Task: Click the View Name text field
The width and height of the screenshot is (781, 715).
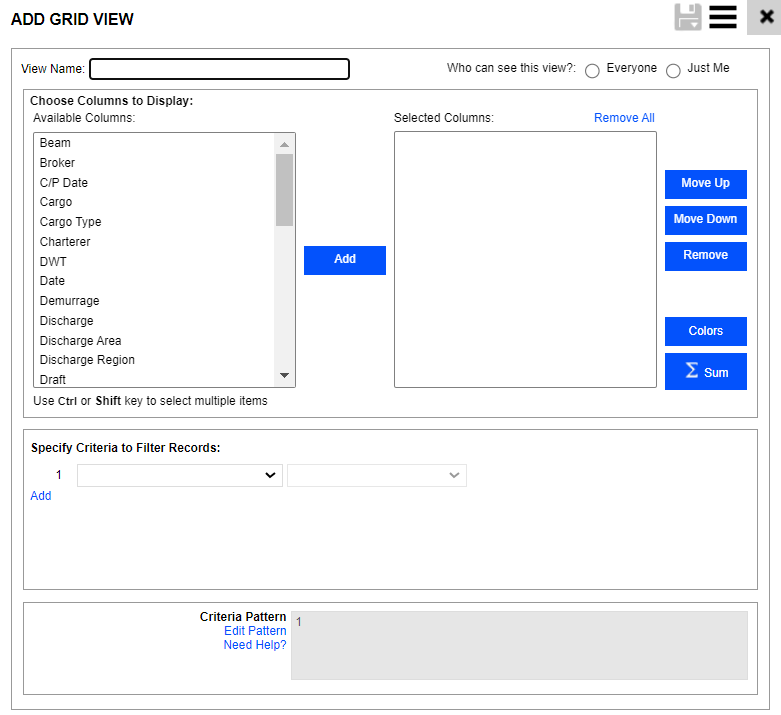Action: [x=219, y=69]
